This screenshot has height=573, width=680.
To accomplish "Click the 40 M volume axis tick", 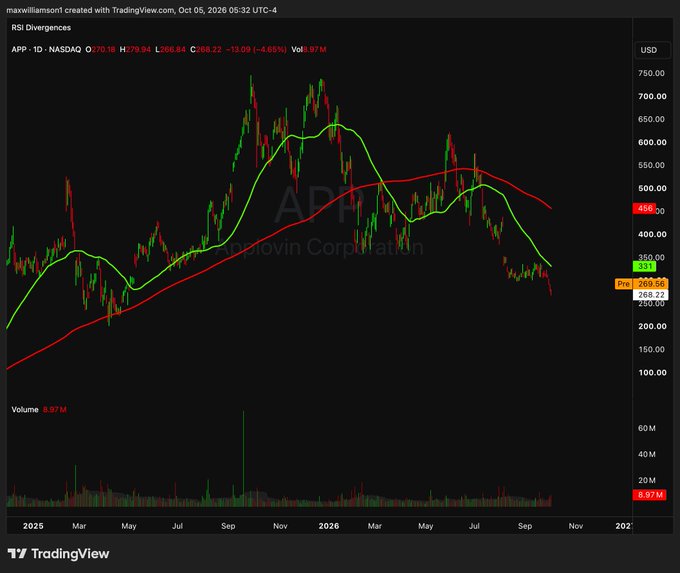I will (x=647, y=454).
